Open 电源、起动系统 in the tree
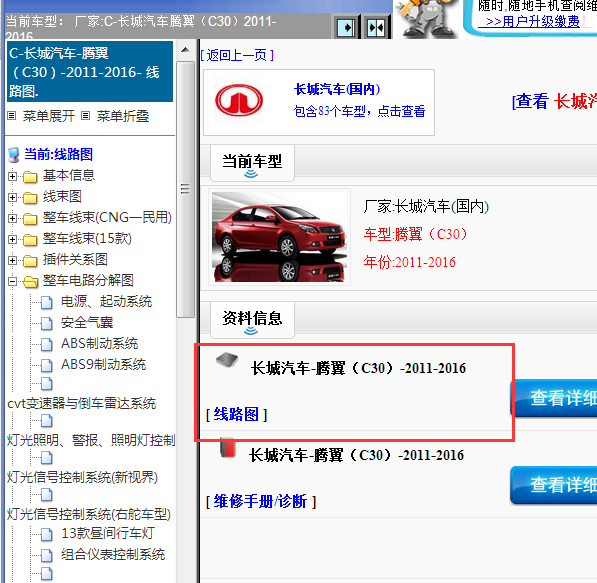This screenshot has height=583, width=597. click(107, 302)
